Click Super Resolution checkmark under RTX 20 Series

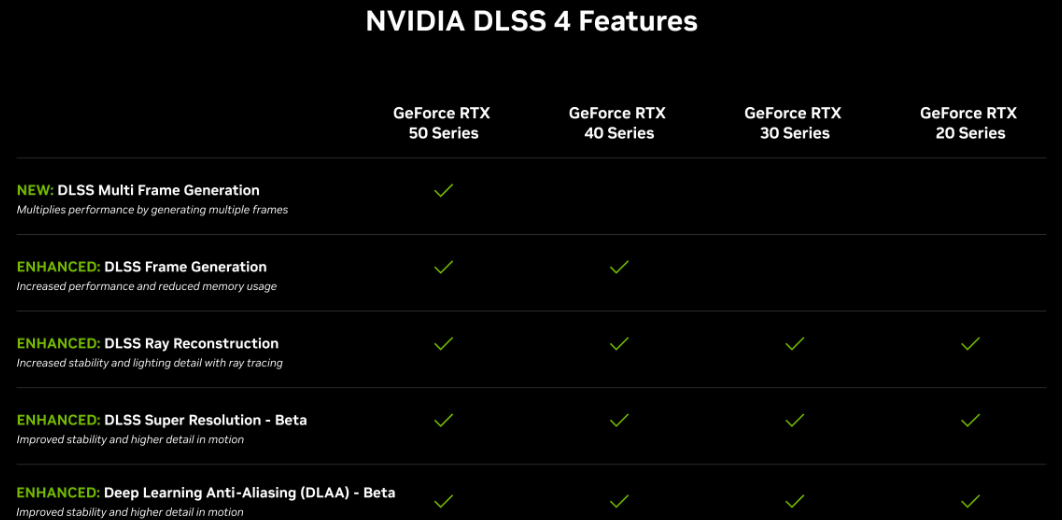click(x=970, y=421)
